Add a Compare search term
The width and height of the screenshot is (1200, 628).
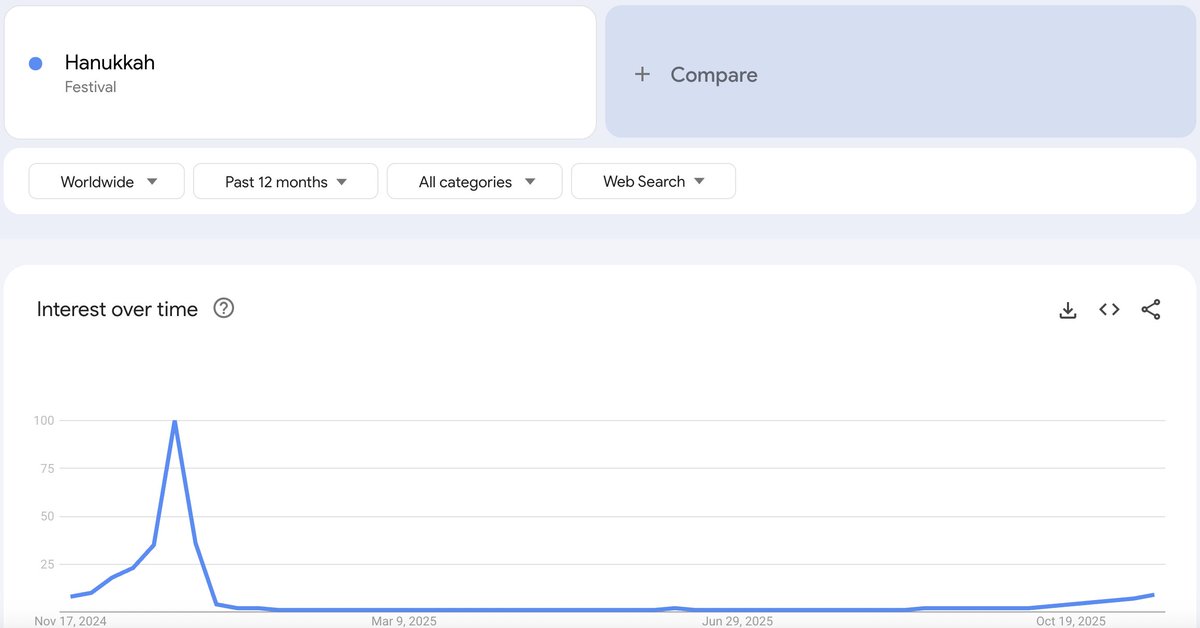[900, 72]
